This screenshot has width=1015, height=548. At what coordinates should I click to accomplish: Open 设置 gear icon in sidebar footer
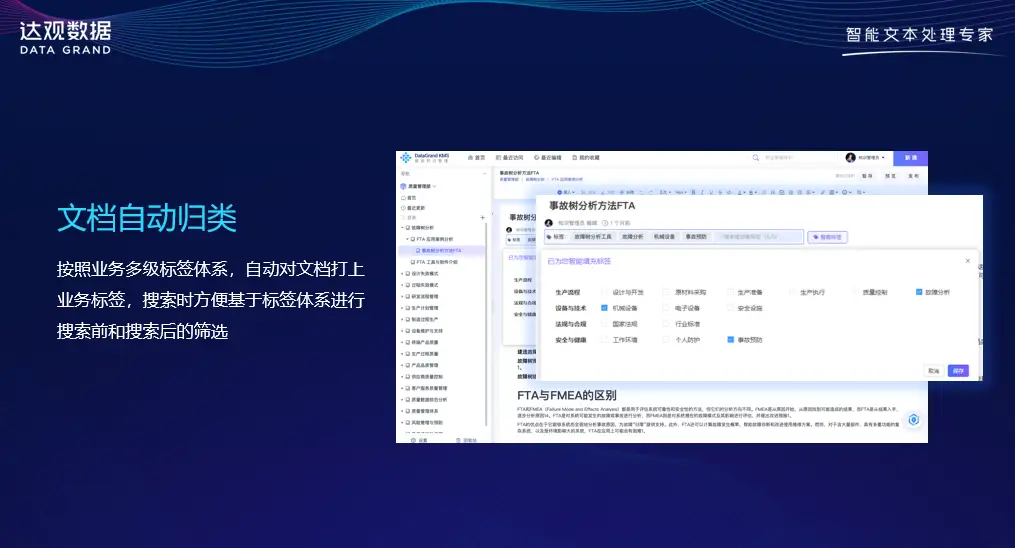point(418,439)
